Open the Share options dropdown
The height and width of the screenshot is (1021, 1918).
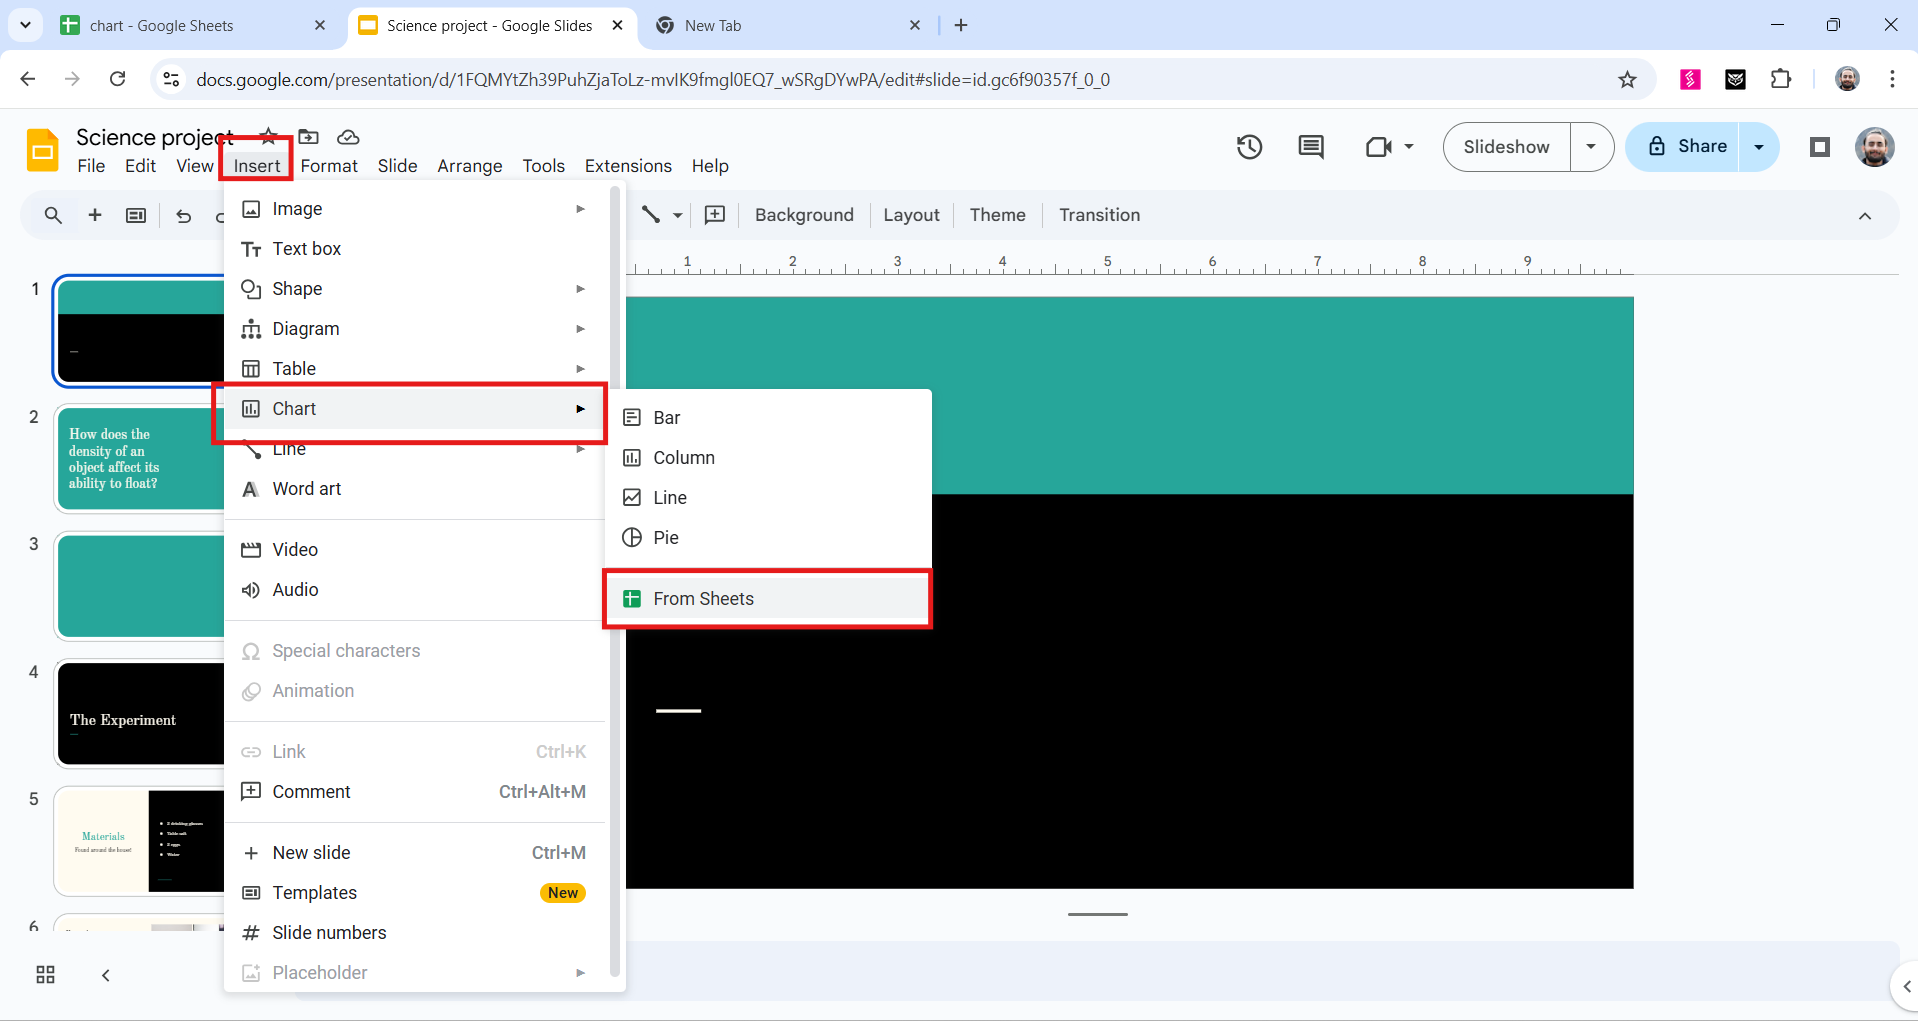click(1759, 146)
